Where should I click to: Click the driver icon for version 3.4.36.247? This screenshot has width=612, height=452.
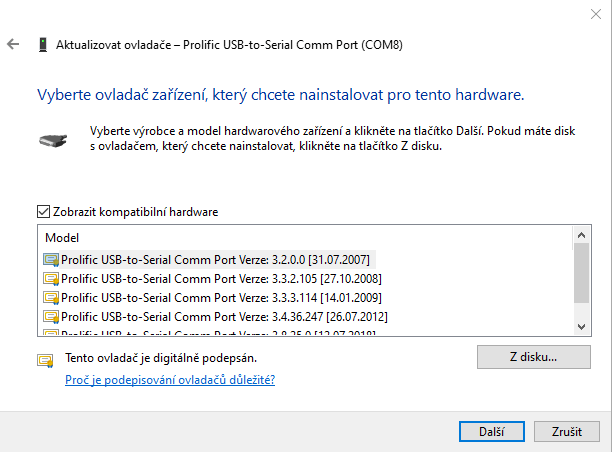coord(51,317)
